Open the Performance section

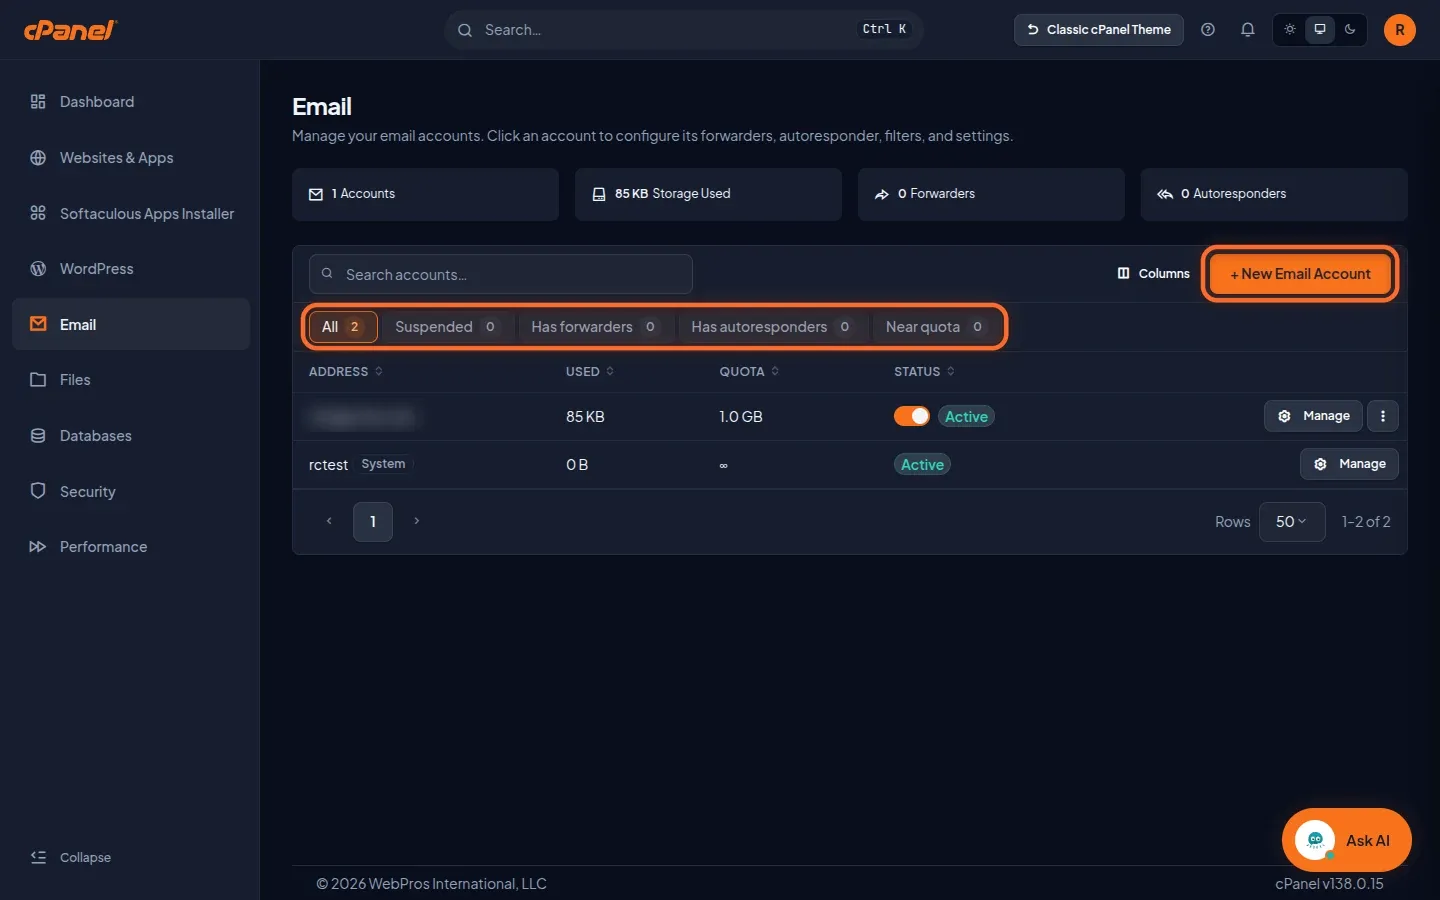tap(131, 547)
